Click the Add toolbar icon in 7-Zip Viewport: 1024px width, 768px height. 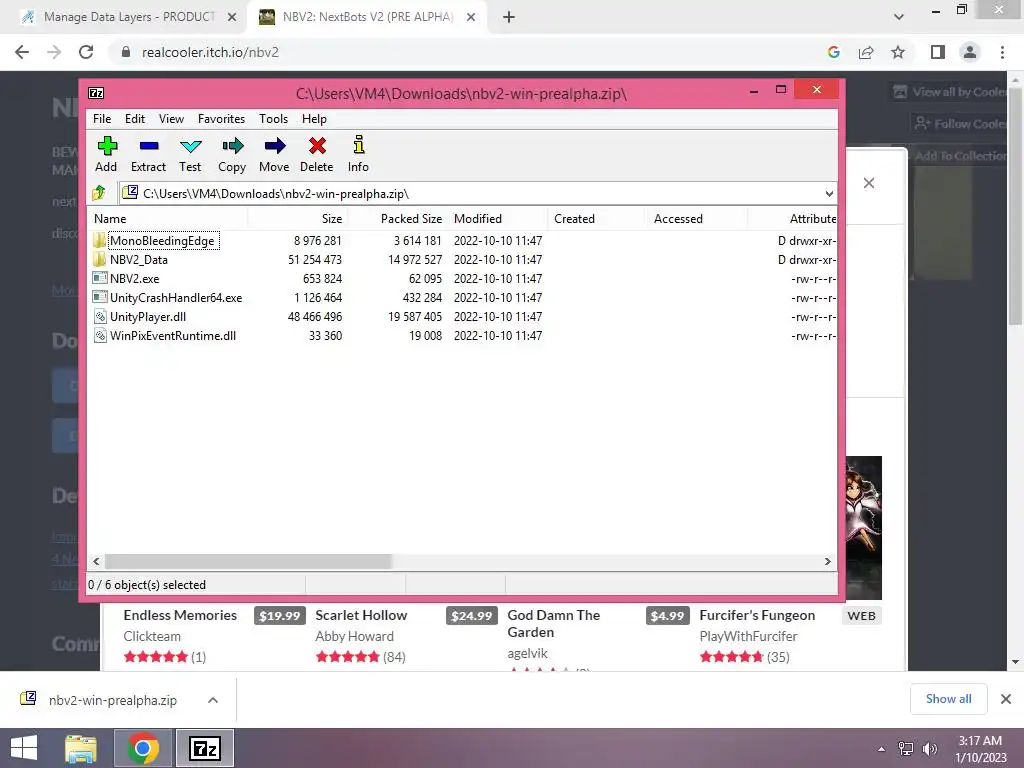107,146
